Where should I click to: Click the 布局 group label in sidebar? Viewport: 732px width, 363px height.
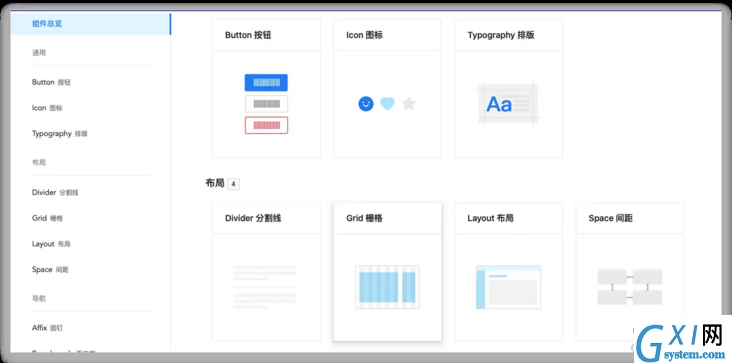[39, 163]
